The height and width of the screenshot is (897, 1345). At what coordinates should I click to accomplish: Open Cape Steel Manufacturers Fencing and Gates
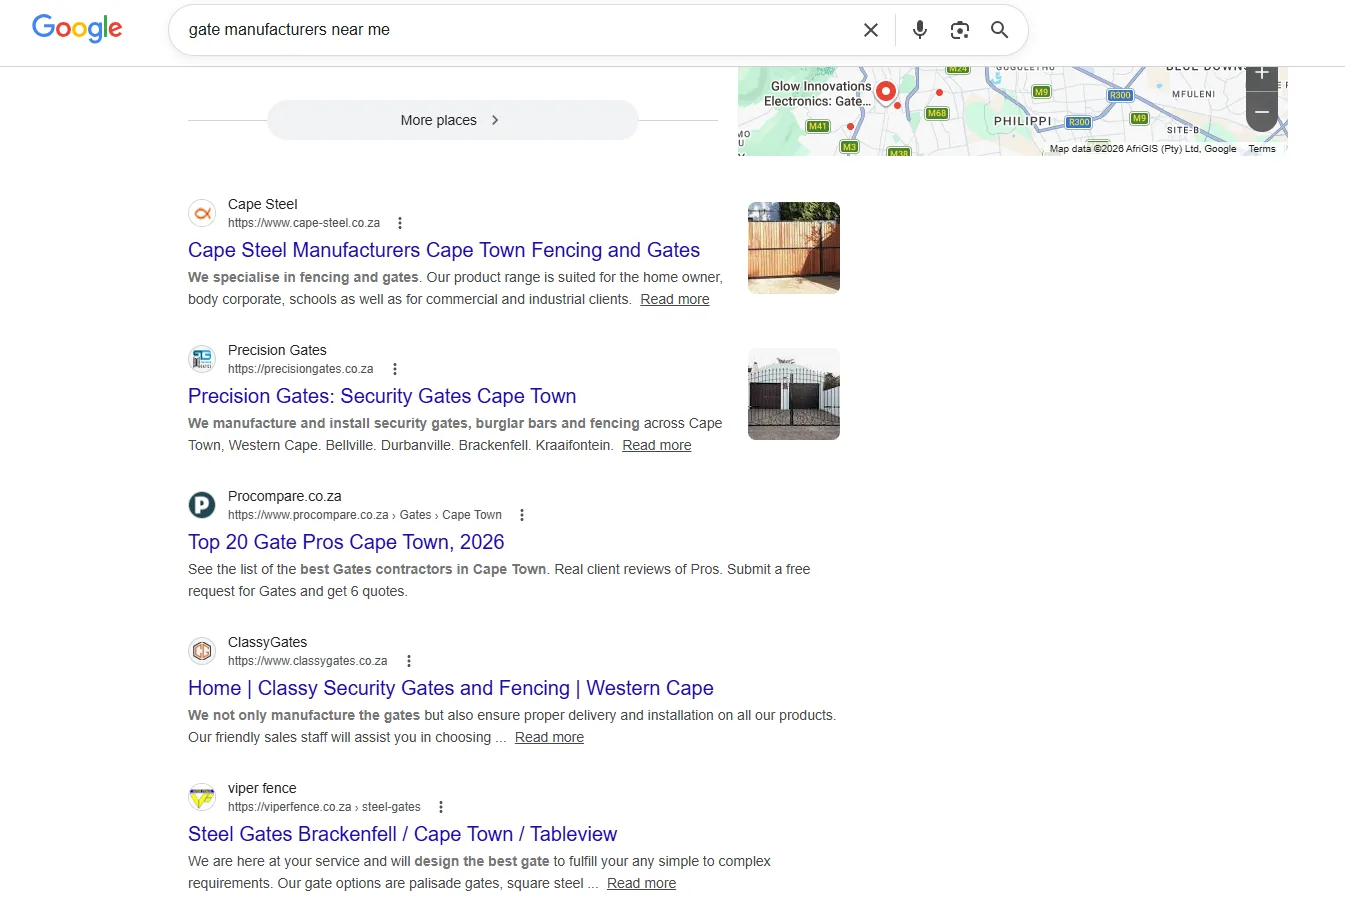(444, 250)
